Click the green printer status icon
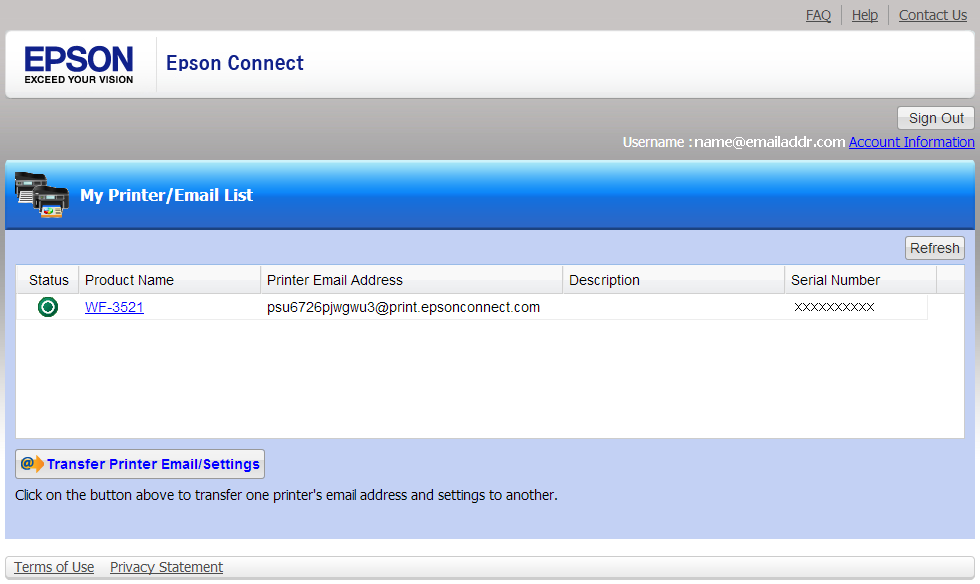Image resolution: width=980 pixels, height=584 pixels. pos(47,308)
